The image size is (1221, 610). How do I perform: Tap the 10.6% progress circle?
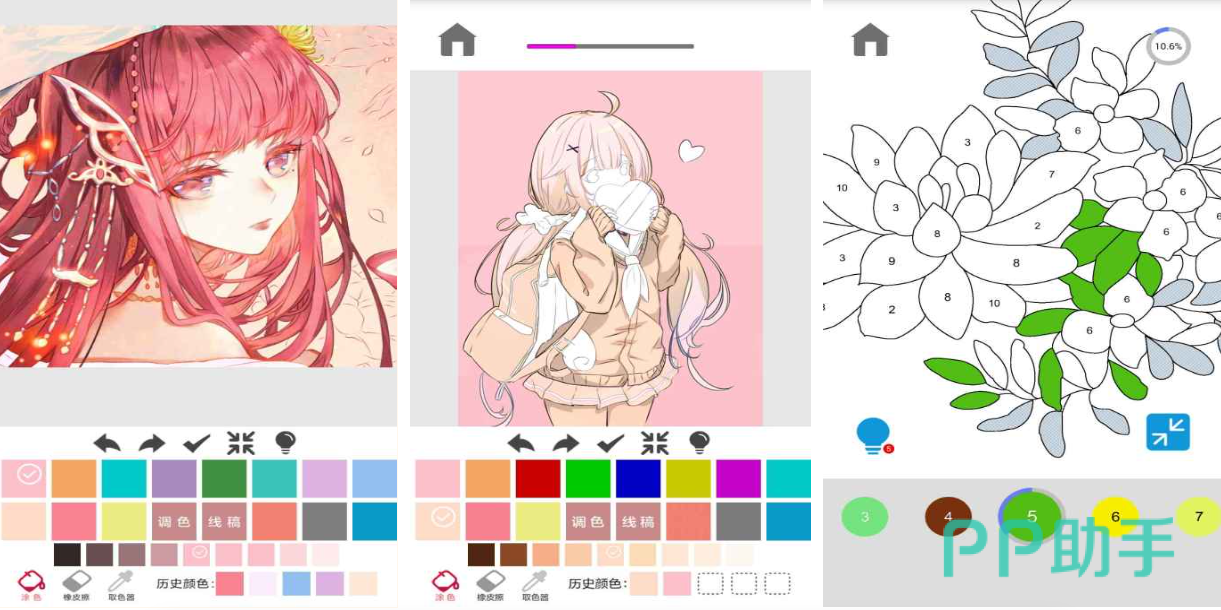[x=1168, y=46]
